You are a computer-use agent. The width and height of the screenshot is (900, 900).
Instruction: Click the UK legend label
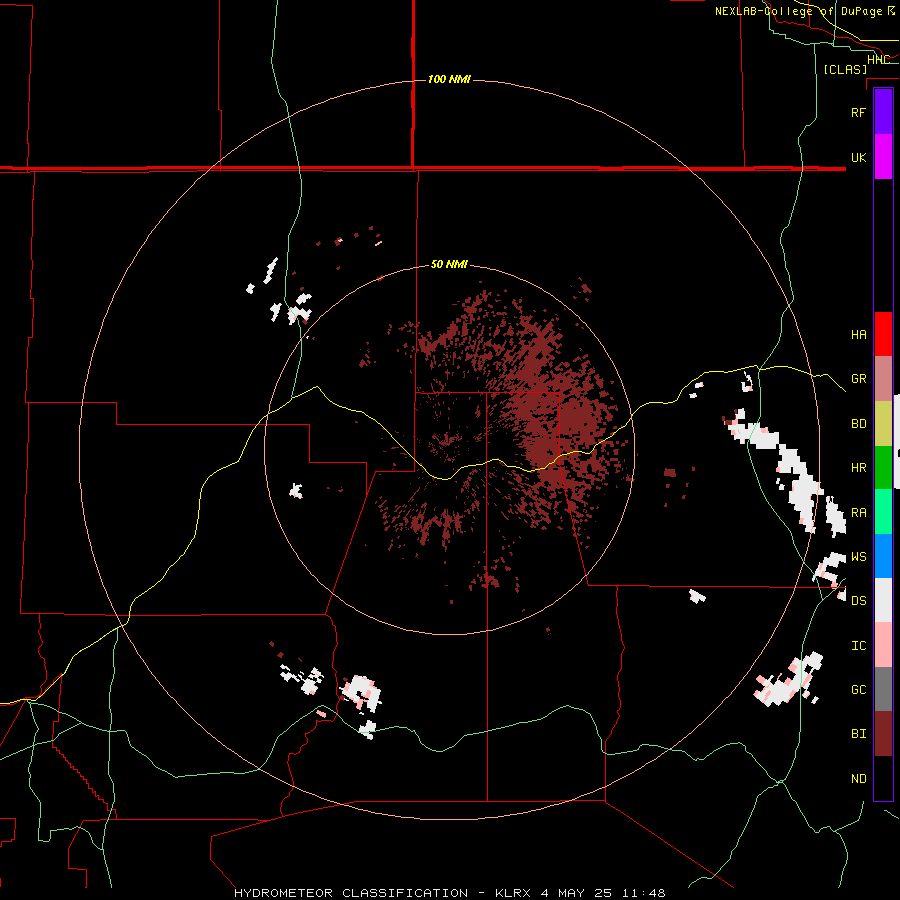[x=858, y=157]
